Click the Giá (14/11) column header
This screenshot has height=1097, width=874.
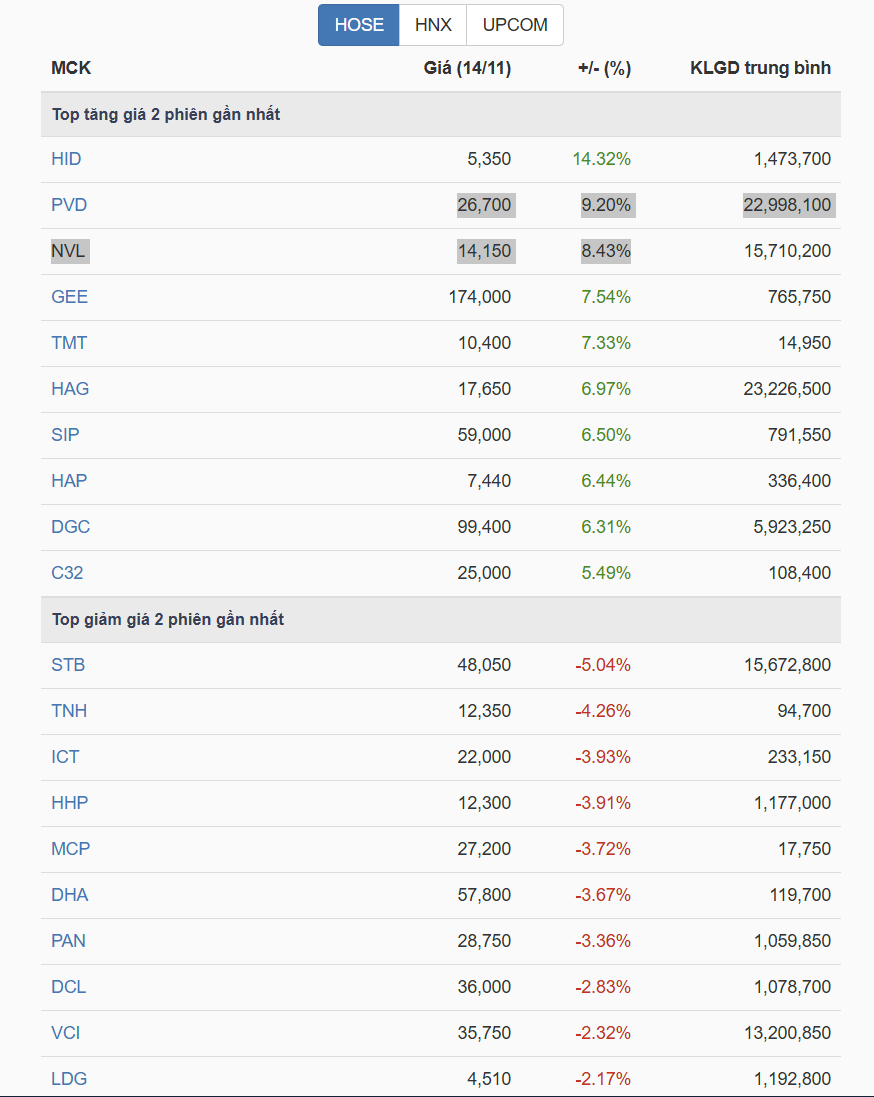tap(467, 68)
